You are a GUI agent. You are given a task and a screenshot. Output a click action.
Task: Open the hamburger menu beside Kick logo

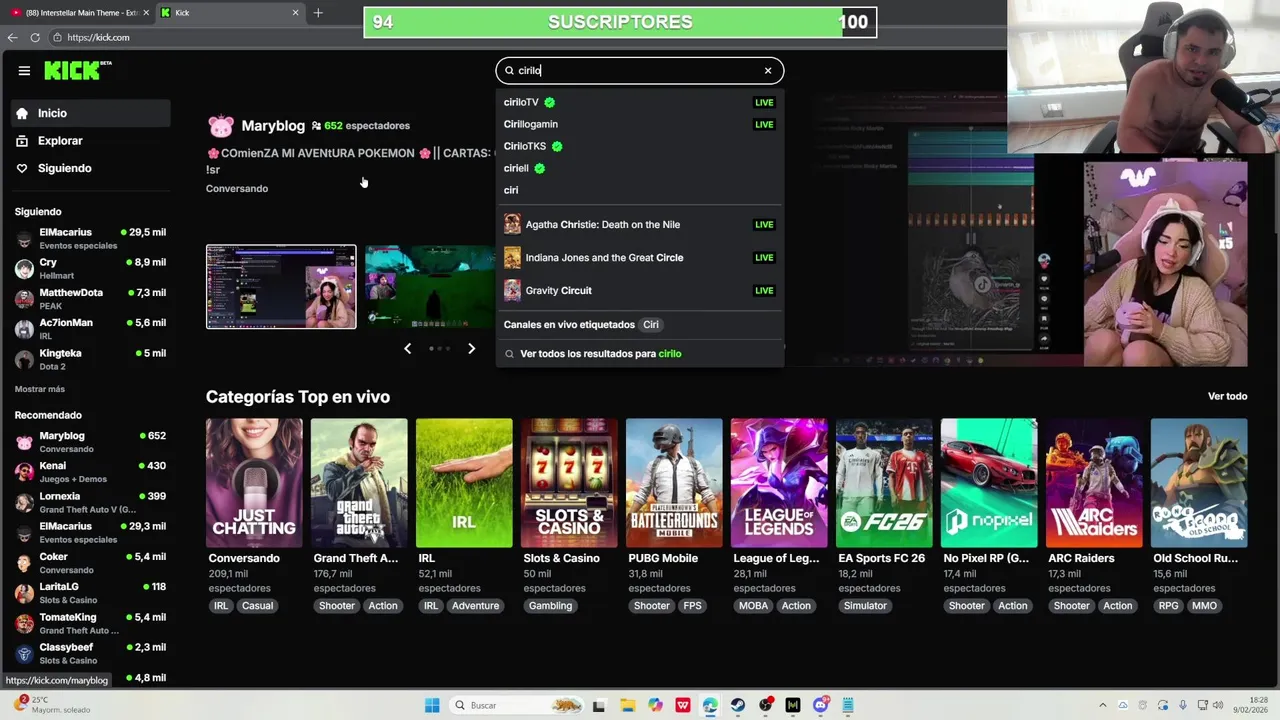[24, 71]
